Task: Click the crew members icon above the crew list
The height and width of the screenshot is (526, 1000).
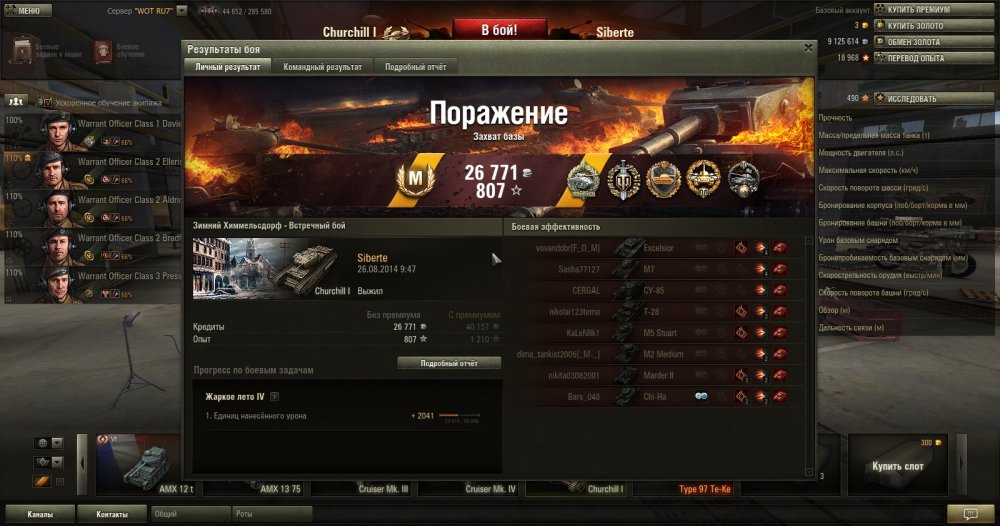Action: 16,101
